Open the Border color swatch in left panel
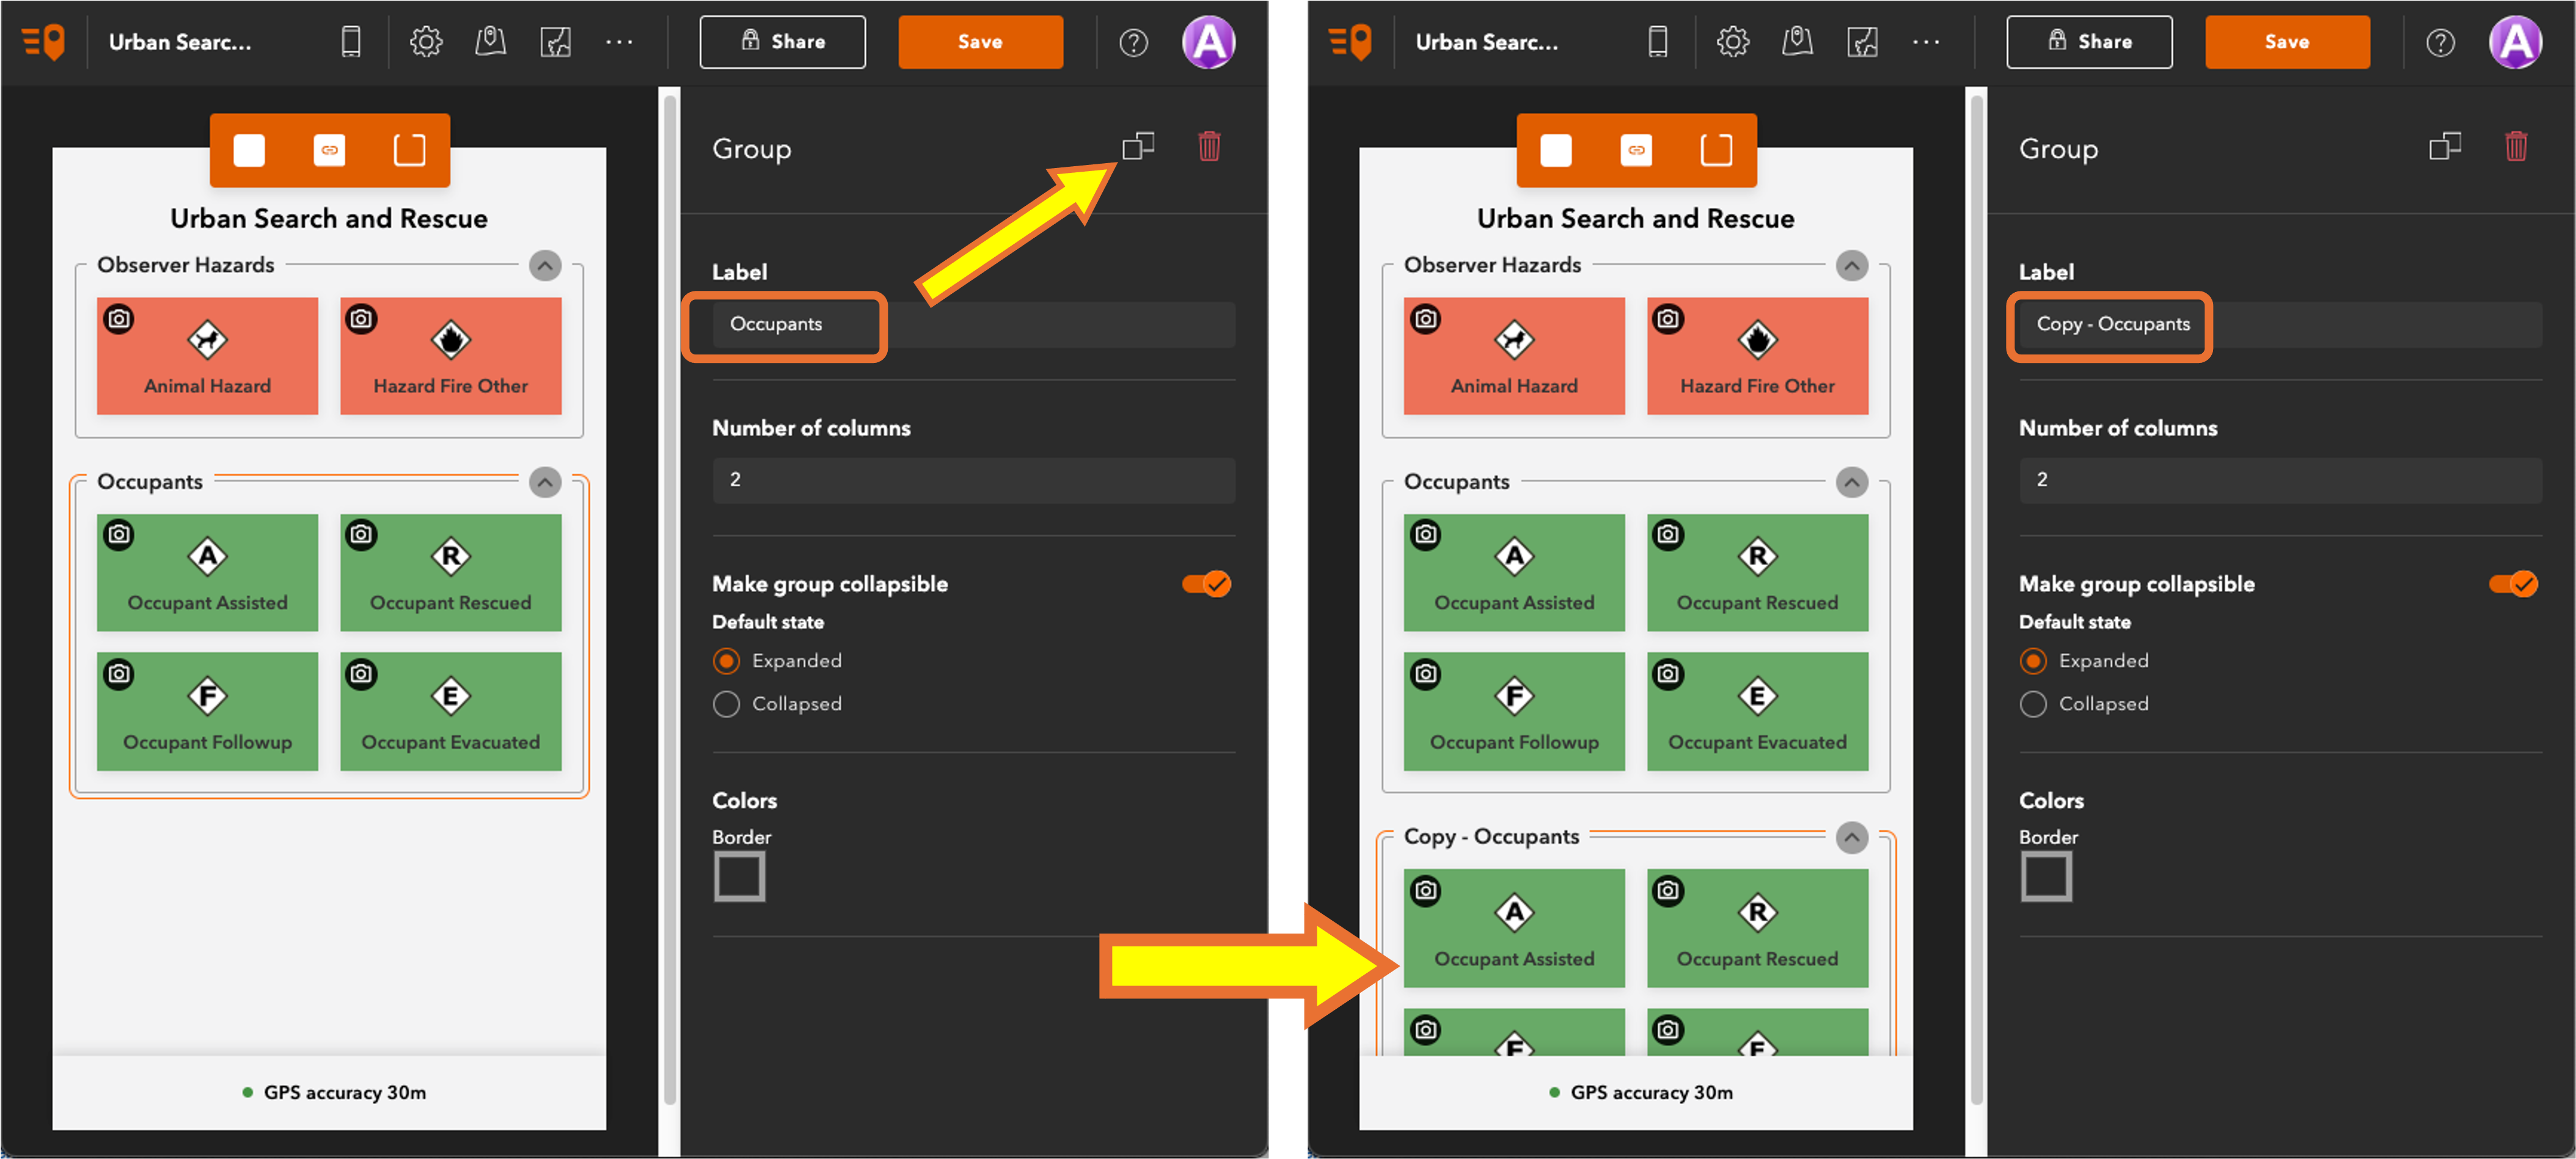 pos(739,877)
